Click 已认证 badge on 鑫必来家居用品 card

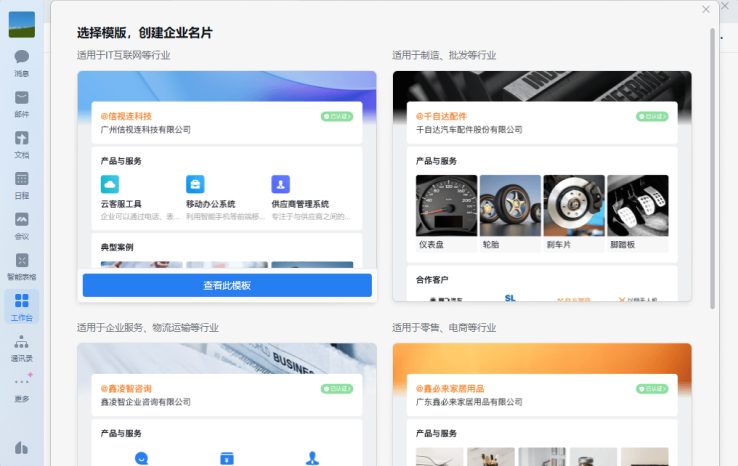click(652, 389)
